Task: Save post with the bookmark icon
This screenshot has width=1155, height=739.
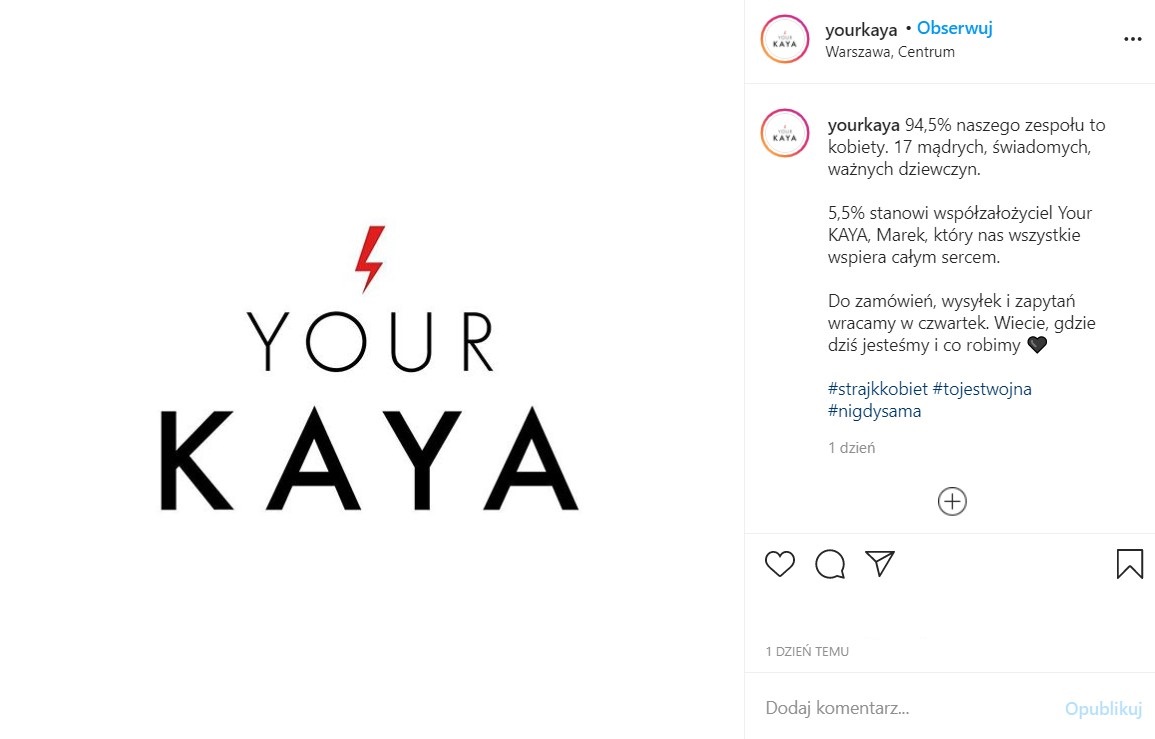Action: coord(1129,564)
